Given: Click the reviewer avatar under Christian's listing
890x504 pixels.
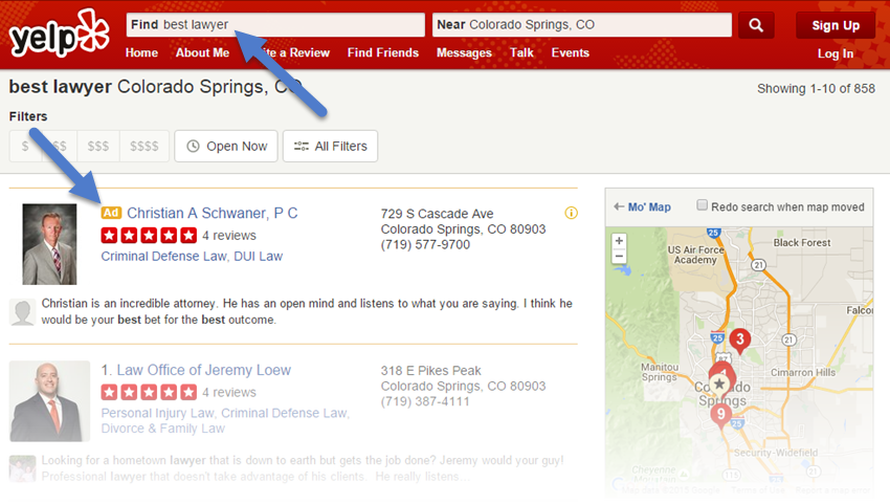Looking at the screenshot, I should click(23, 312).
